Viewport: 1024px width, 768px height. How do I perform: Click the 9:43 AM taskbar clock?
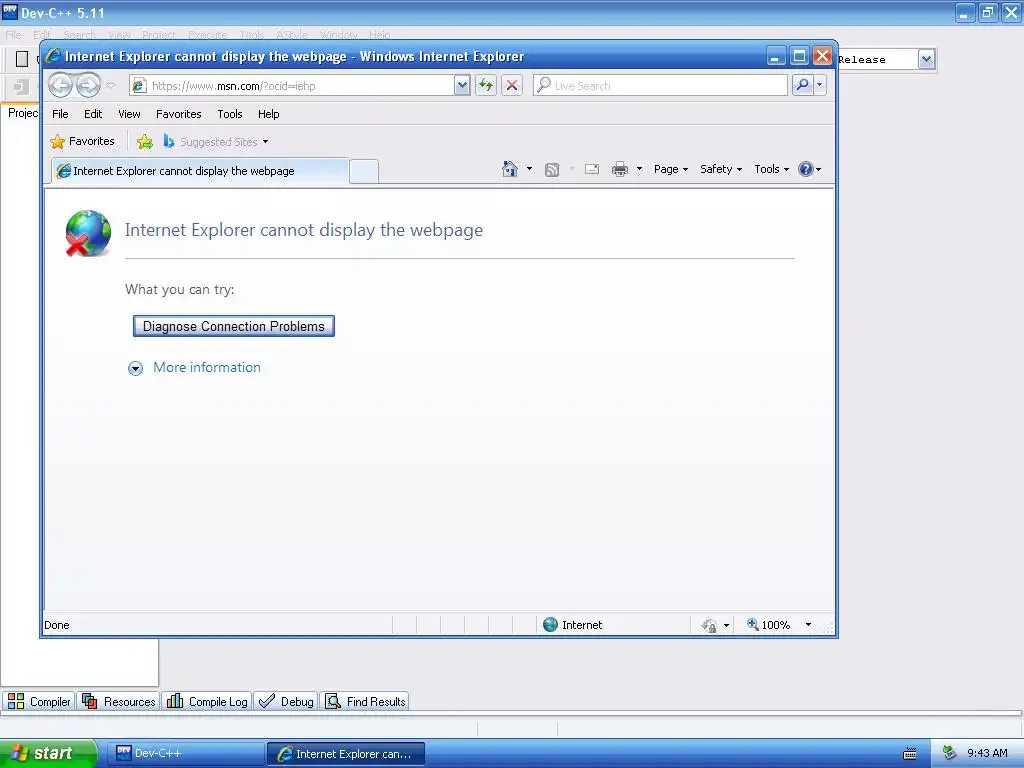(x=987, y=753)
